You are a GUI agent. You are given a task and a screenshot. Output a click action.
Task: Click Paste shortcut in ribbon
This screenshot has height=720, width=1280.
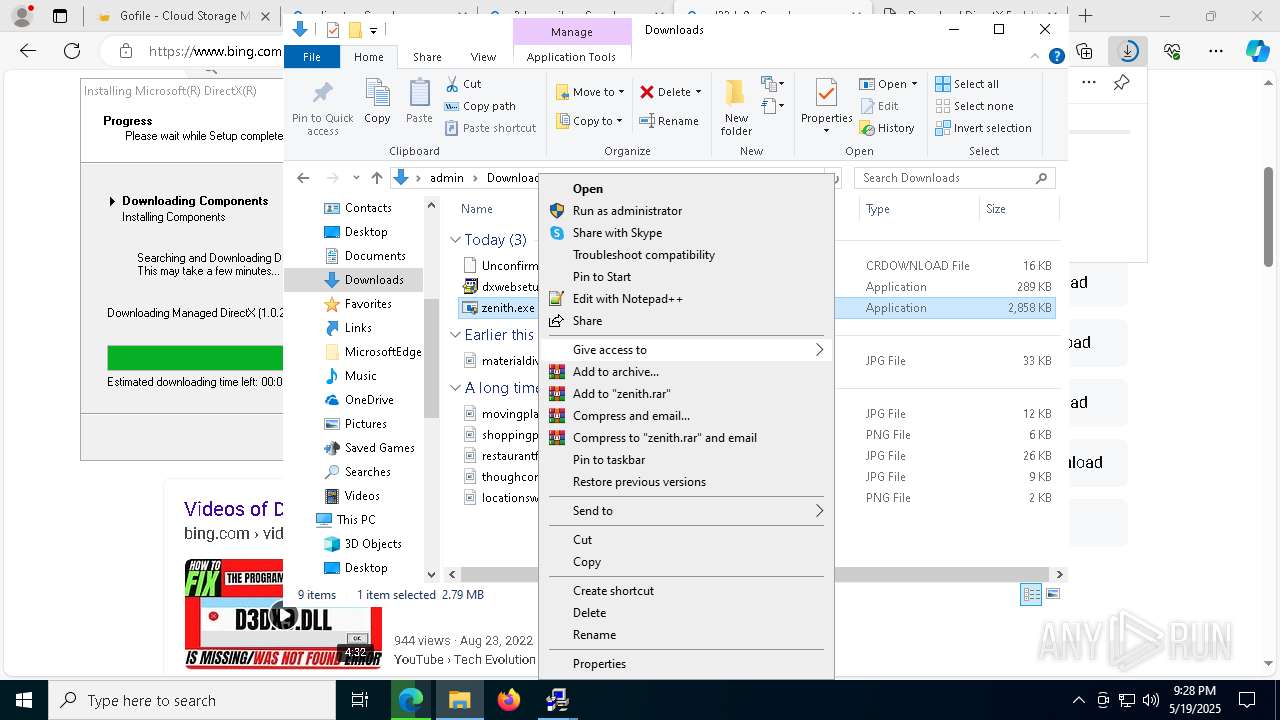490,128
